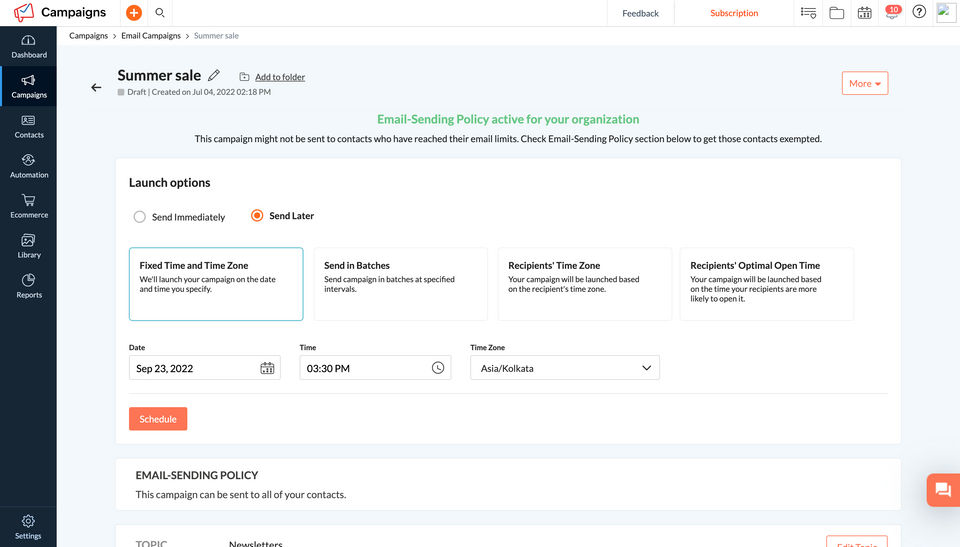This screenshot has width=960, height=547.
Task: Select the Send Immediately radio option
Action: click(x=140, y=216)
